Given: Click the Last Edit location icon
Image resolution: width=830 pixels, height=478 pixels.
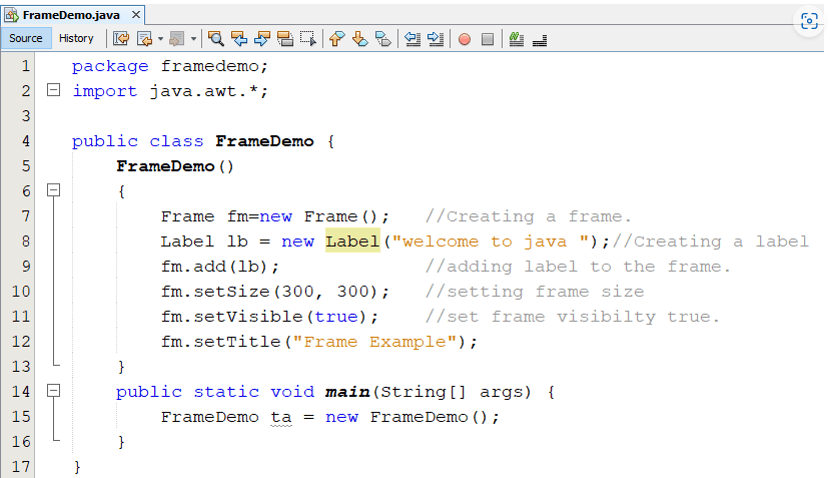Looking at the screenshot, I should [x=121, y=39].
